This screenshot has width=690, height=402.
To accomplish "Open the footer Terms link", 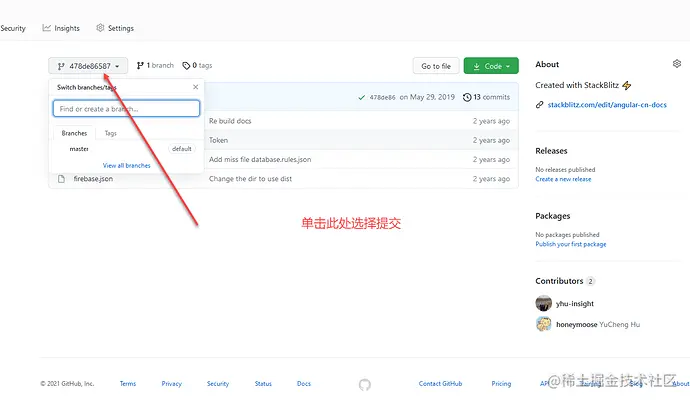I will 128,384.
